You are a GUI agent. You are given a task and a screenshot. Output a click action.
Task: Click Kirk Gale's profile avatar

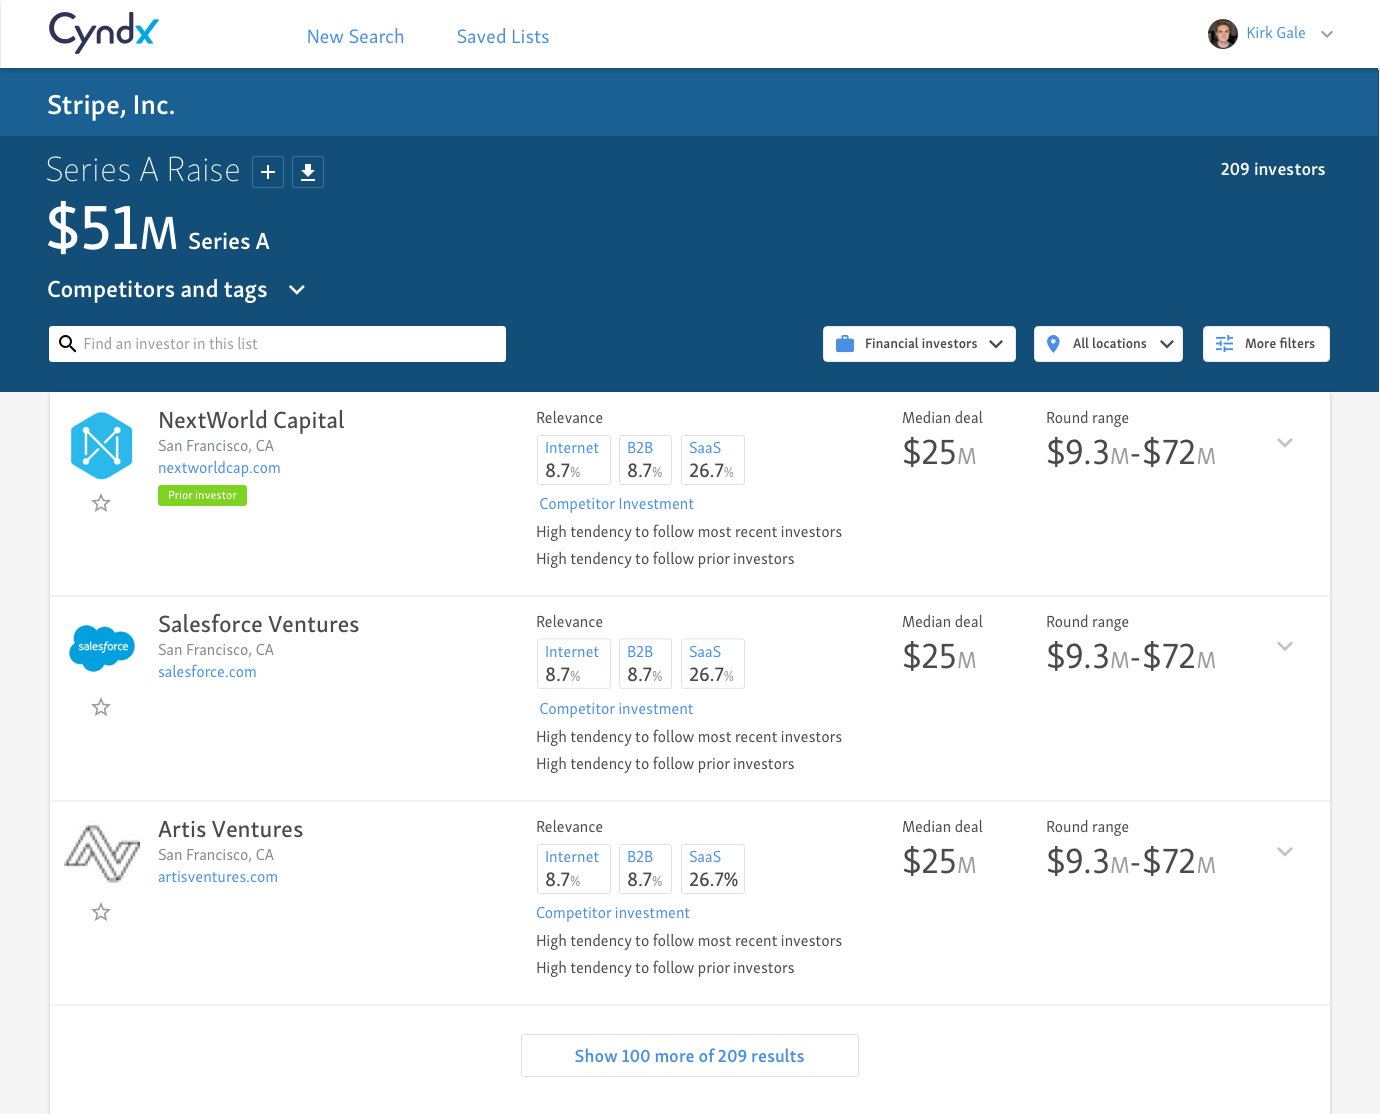(x=1222, y=34)
